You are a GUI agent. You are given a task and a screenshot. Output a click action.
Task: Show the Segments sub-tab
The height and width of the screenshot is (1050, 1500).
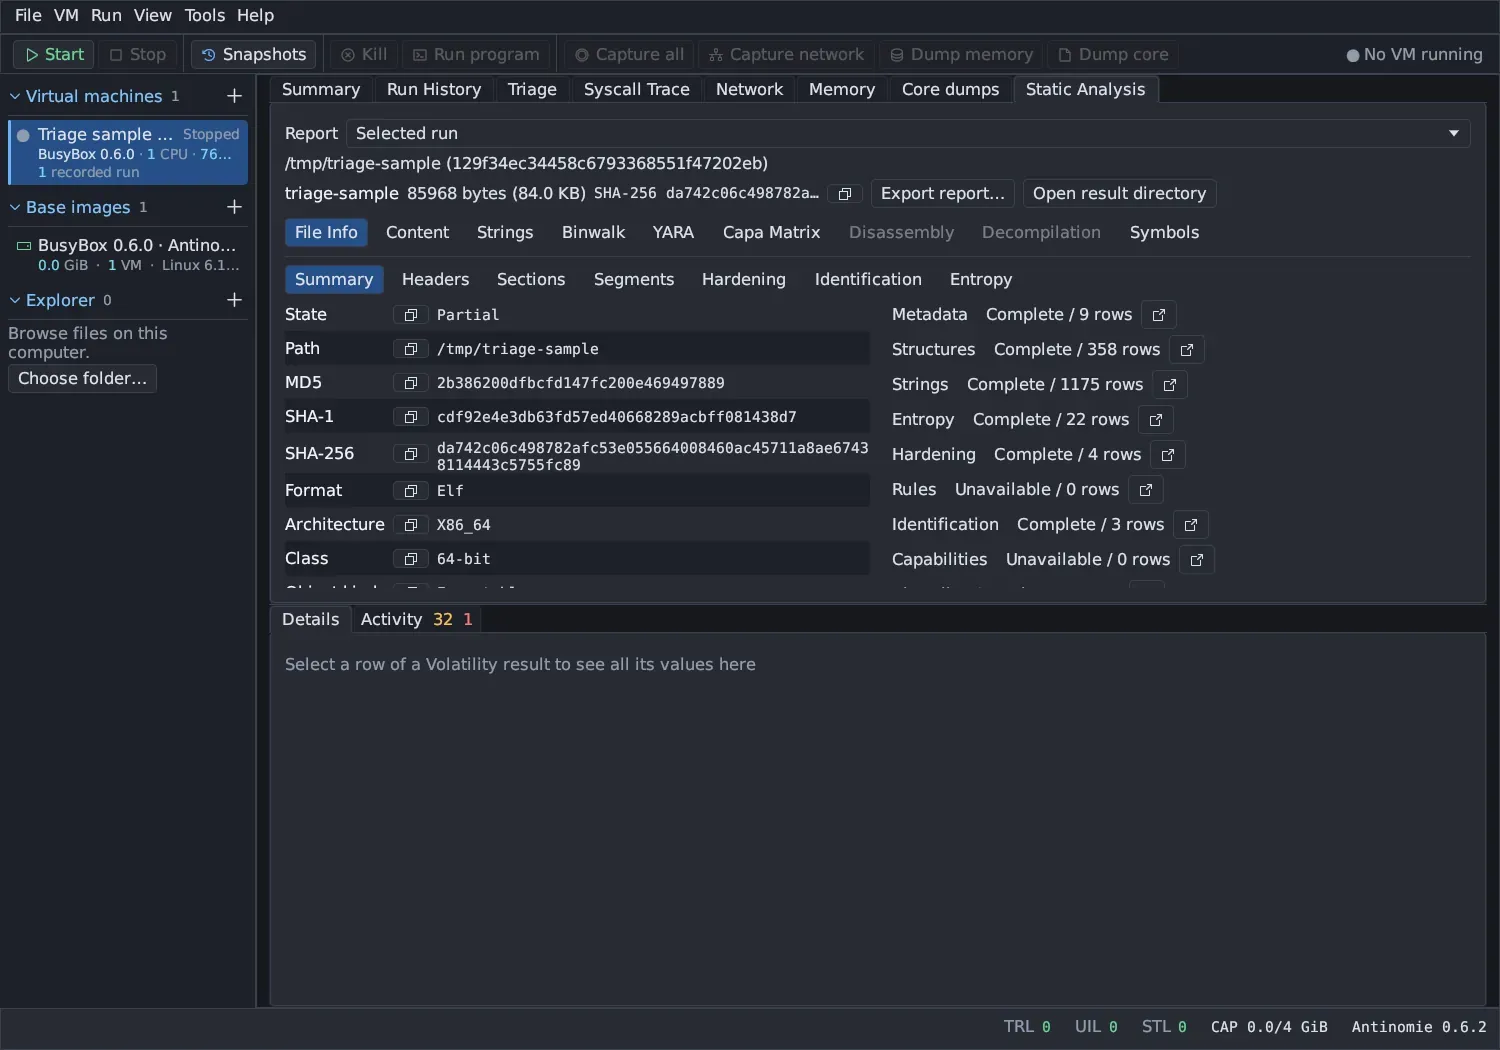coord(634,280)
